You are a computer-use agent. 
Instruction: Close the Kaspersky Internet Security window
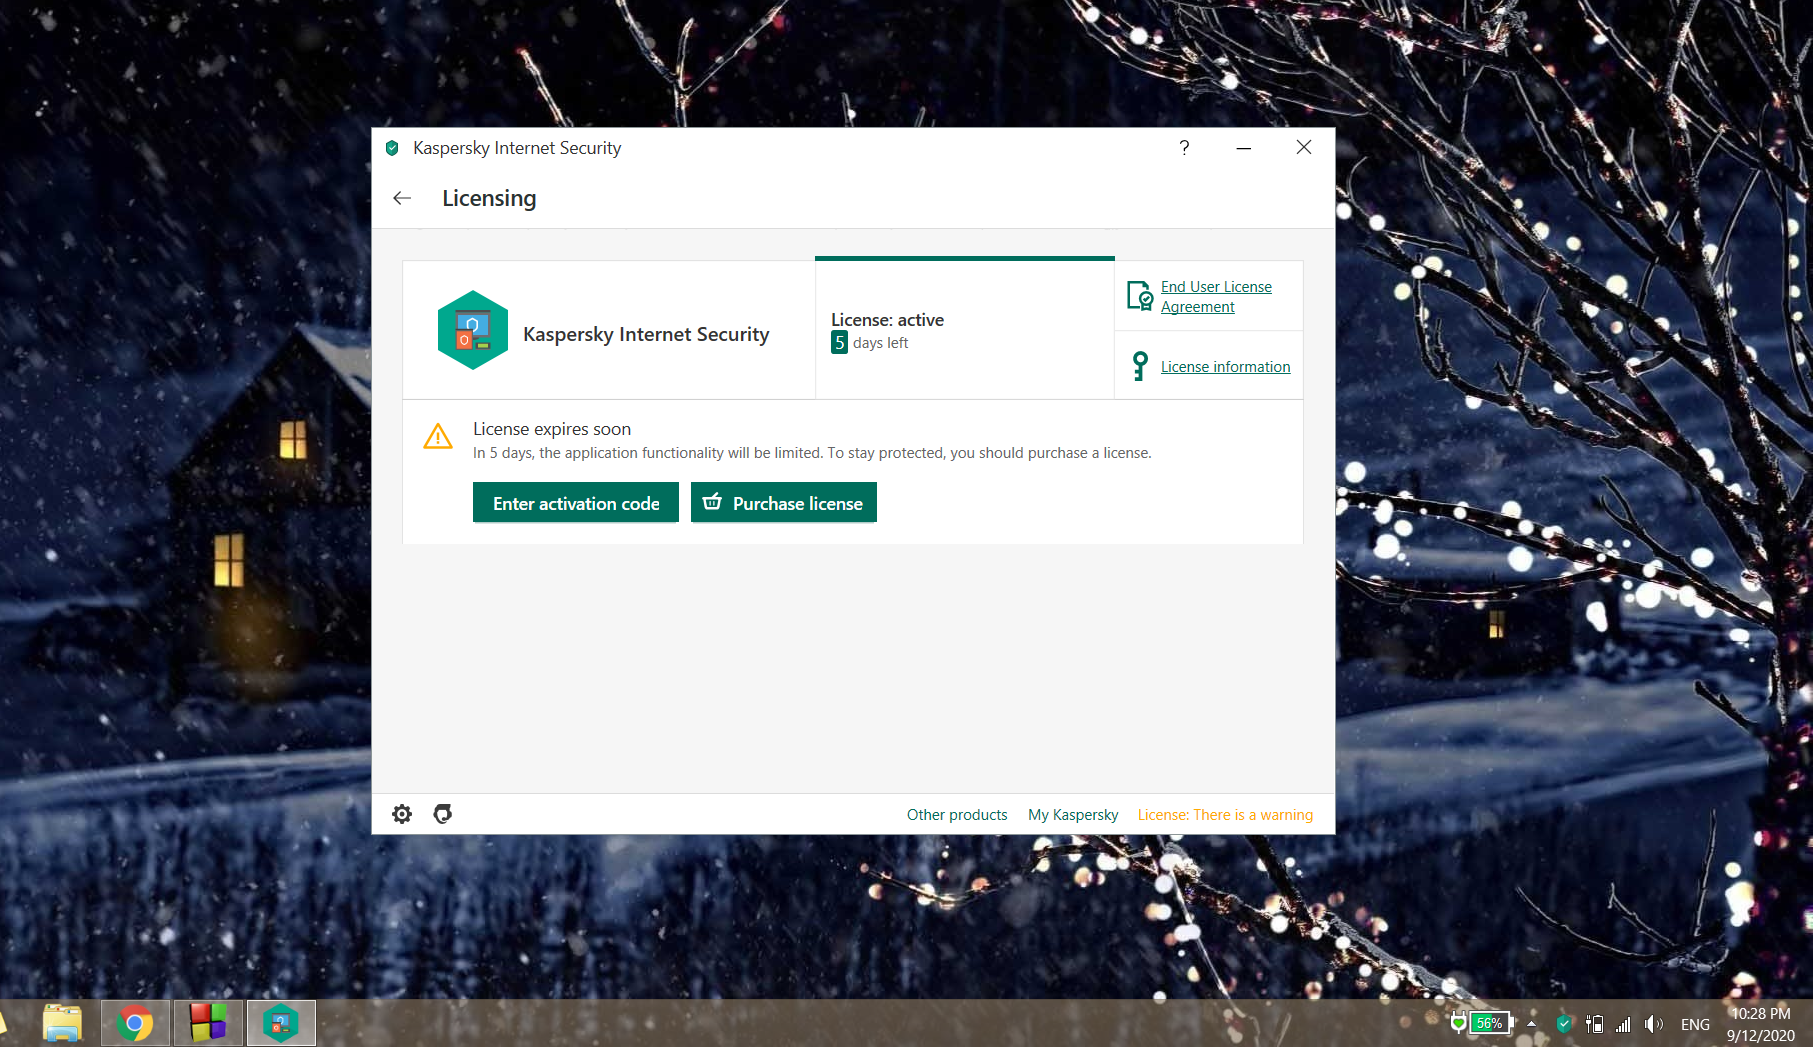coord(1304,148)
